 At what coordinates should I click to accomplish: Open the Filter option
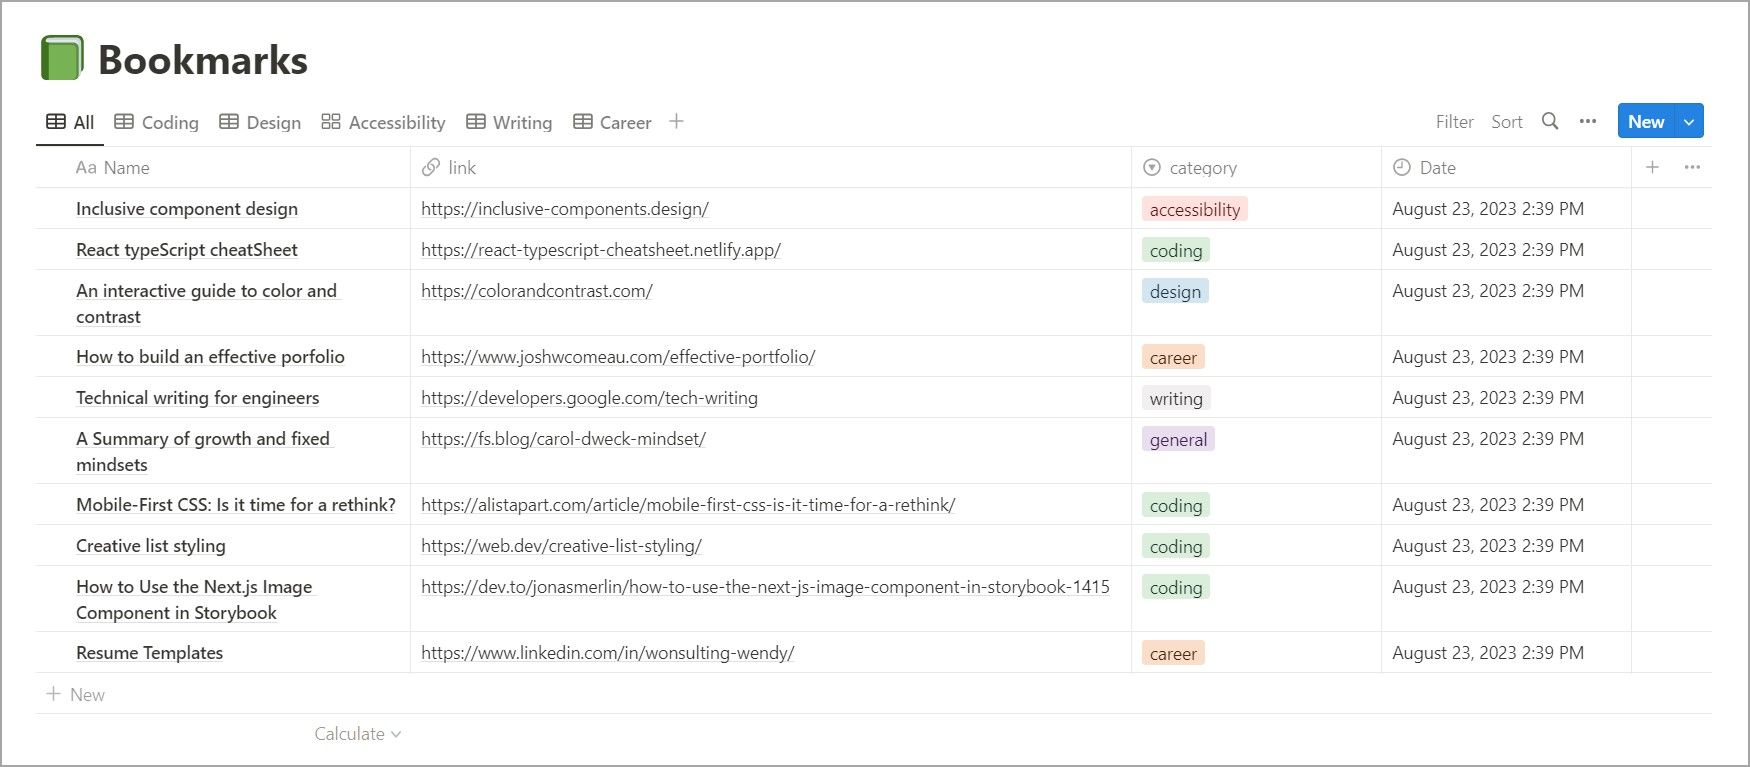(1454, 122)
